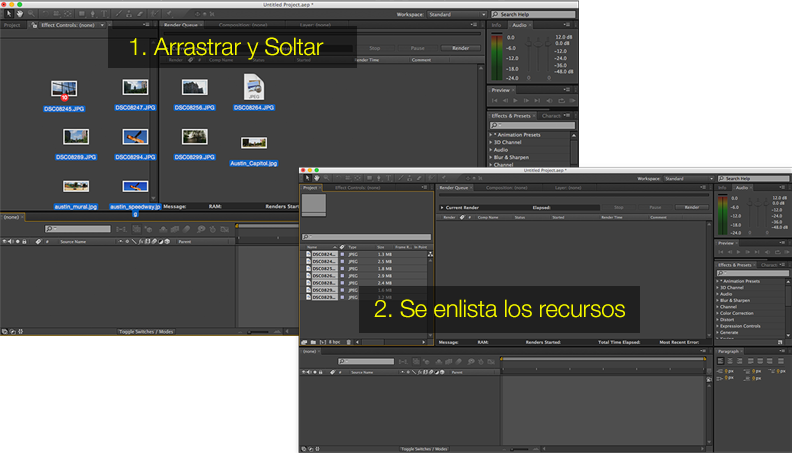Select the Hand tool in the back window
The width and height of the screenshot is (792, 453).
pos(20,14)
